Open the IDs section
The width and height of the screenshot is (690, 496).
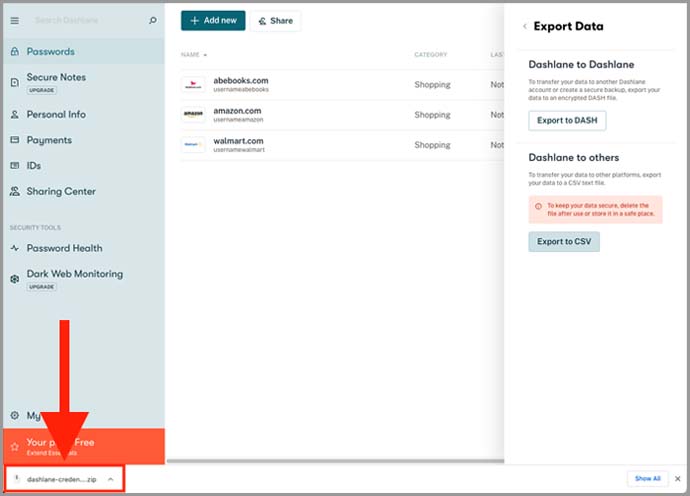84,165
